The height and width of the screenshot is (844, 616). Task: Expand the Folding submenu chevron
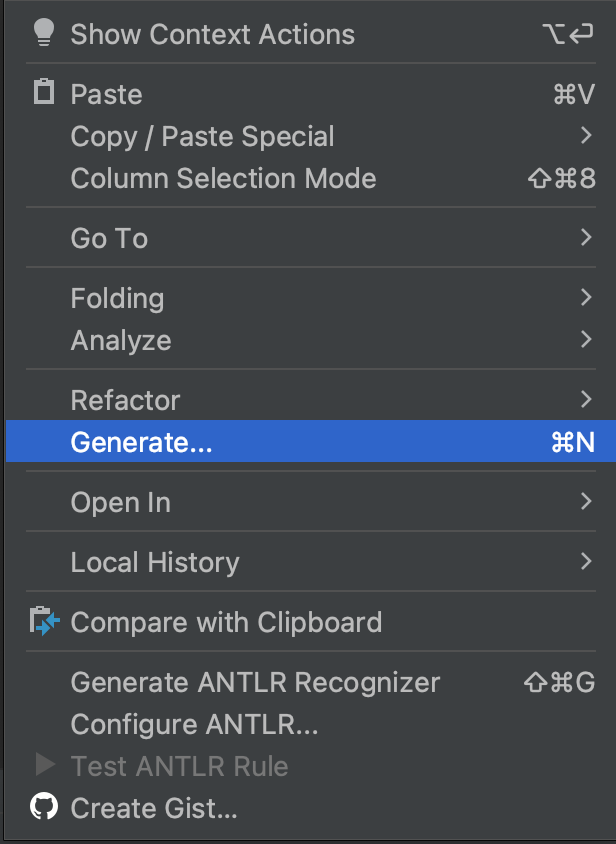pyautogui.click(x=586, y=297)
